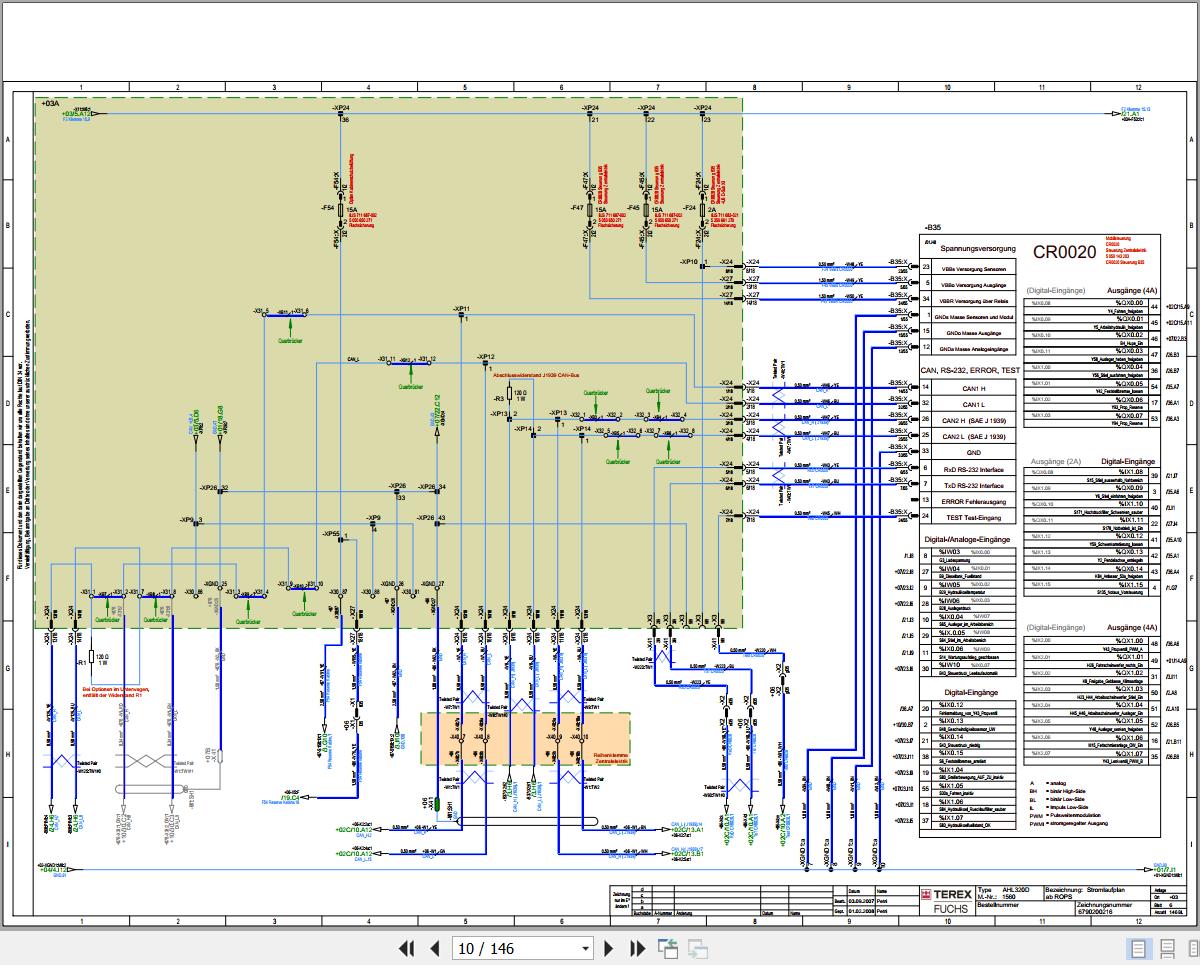Image resolution: width=1200 pixels, height=965 pixels.
Task: Go forward to the next view
Action: [697, 948]
